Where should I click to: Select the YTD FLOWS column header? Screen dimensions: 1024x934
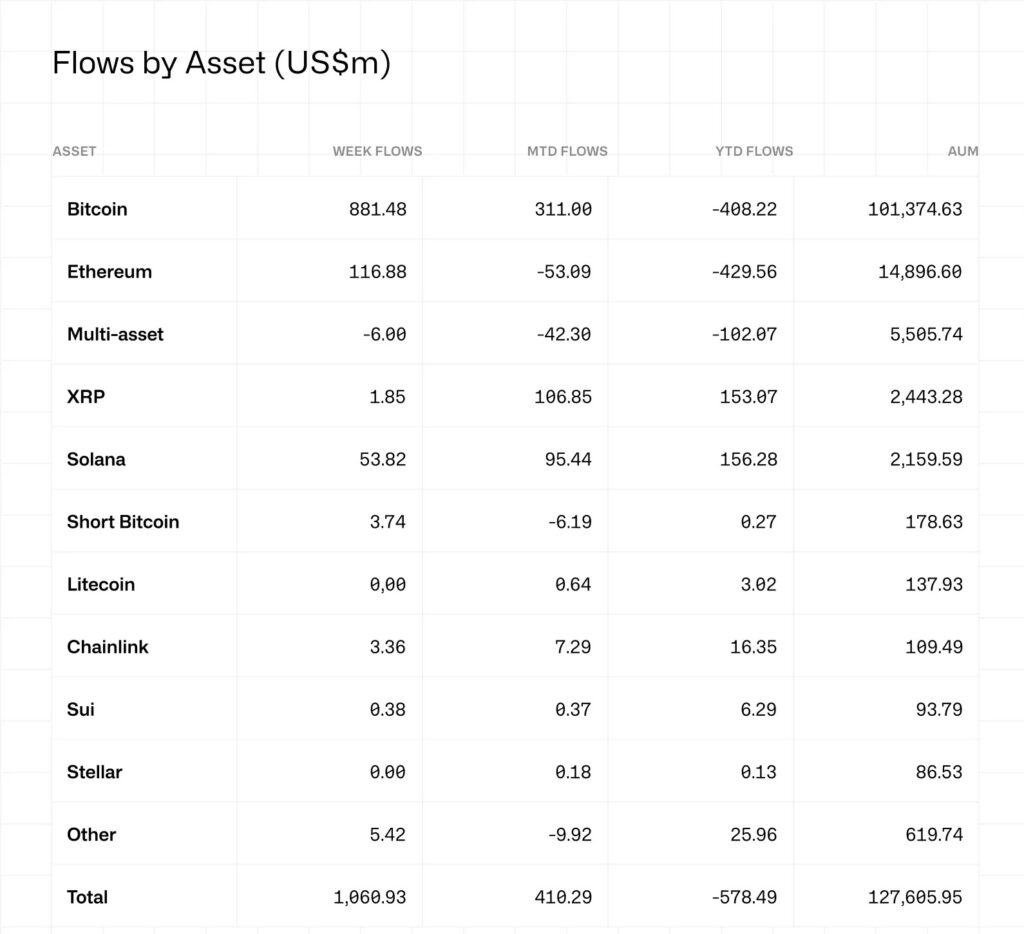(754, 151)
